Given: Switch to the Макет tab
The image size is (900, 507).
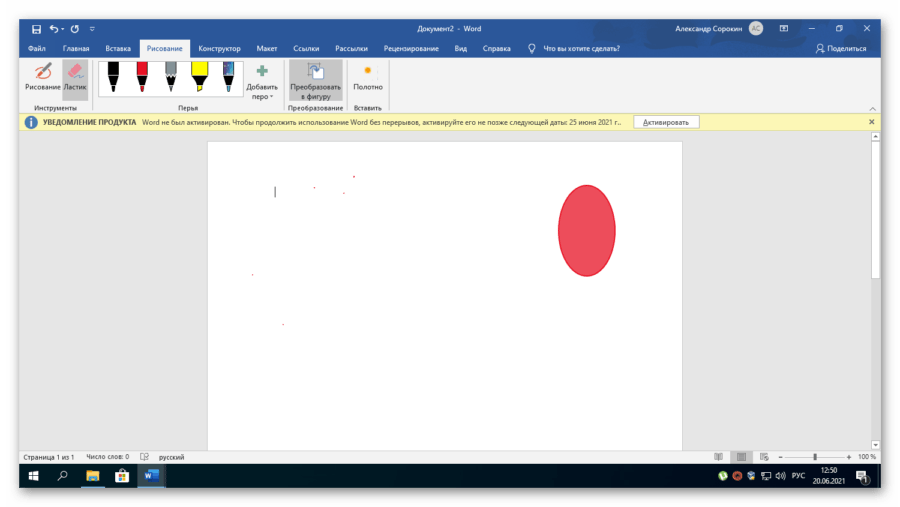Looking at the screenshot, I should pyautogui.click(x=267, y=48).
